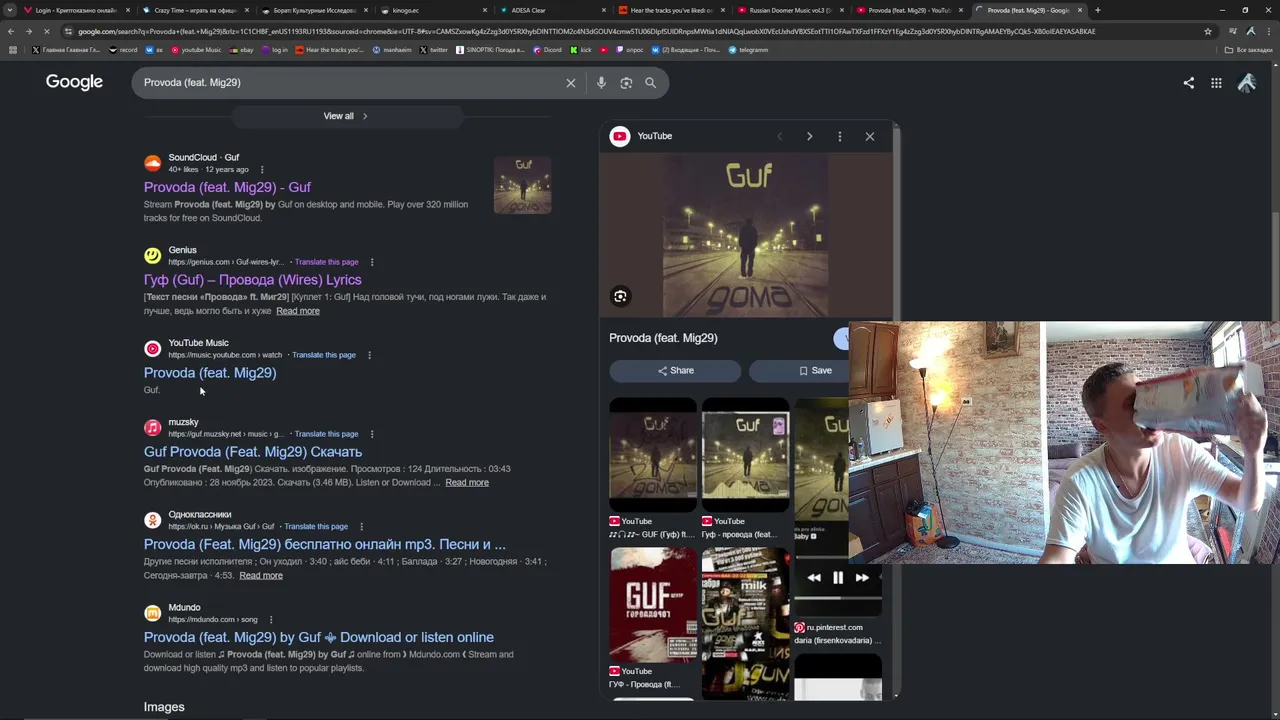Translate the Genius page
The width and height of the screenshot is (1280, 720).
[x=326, y=262]
